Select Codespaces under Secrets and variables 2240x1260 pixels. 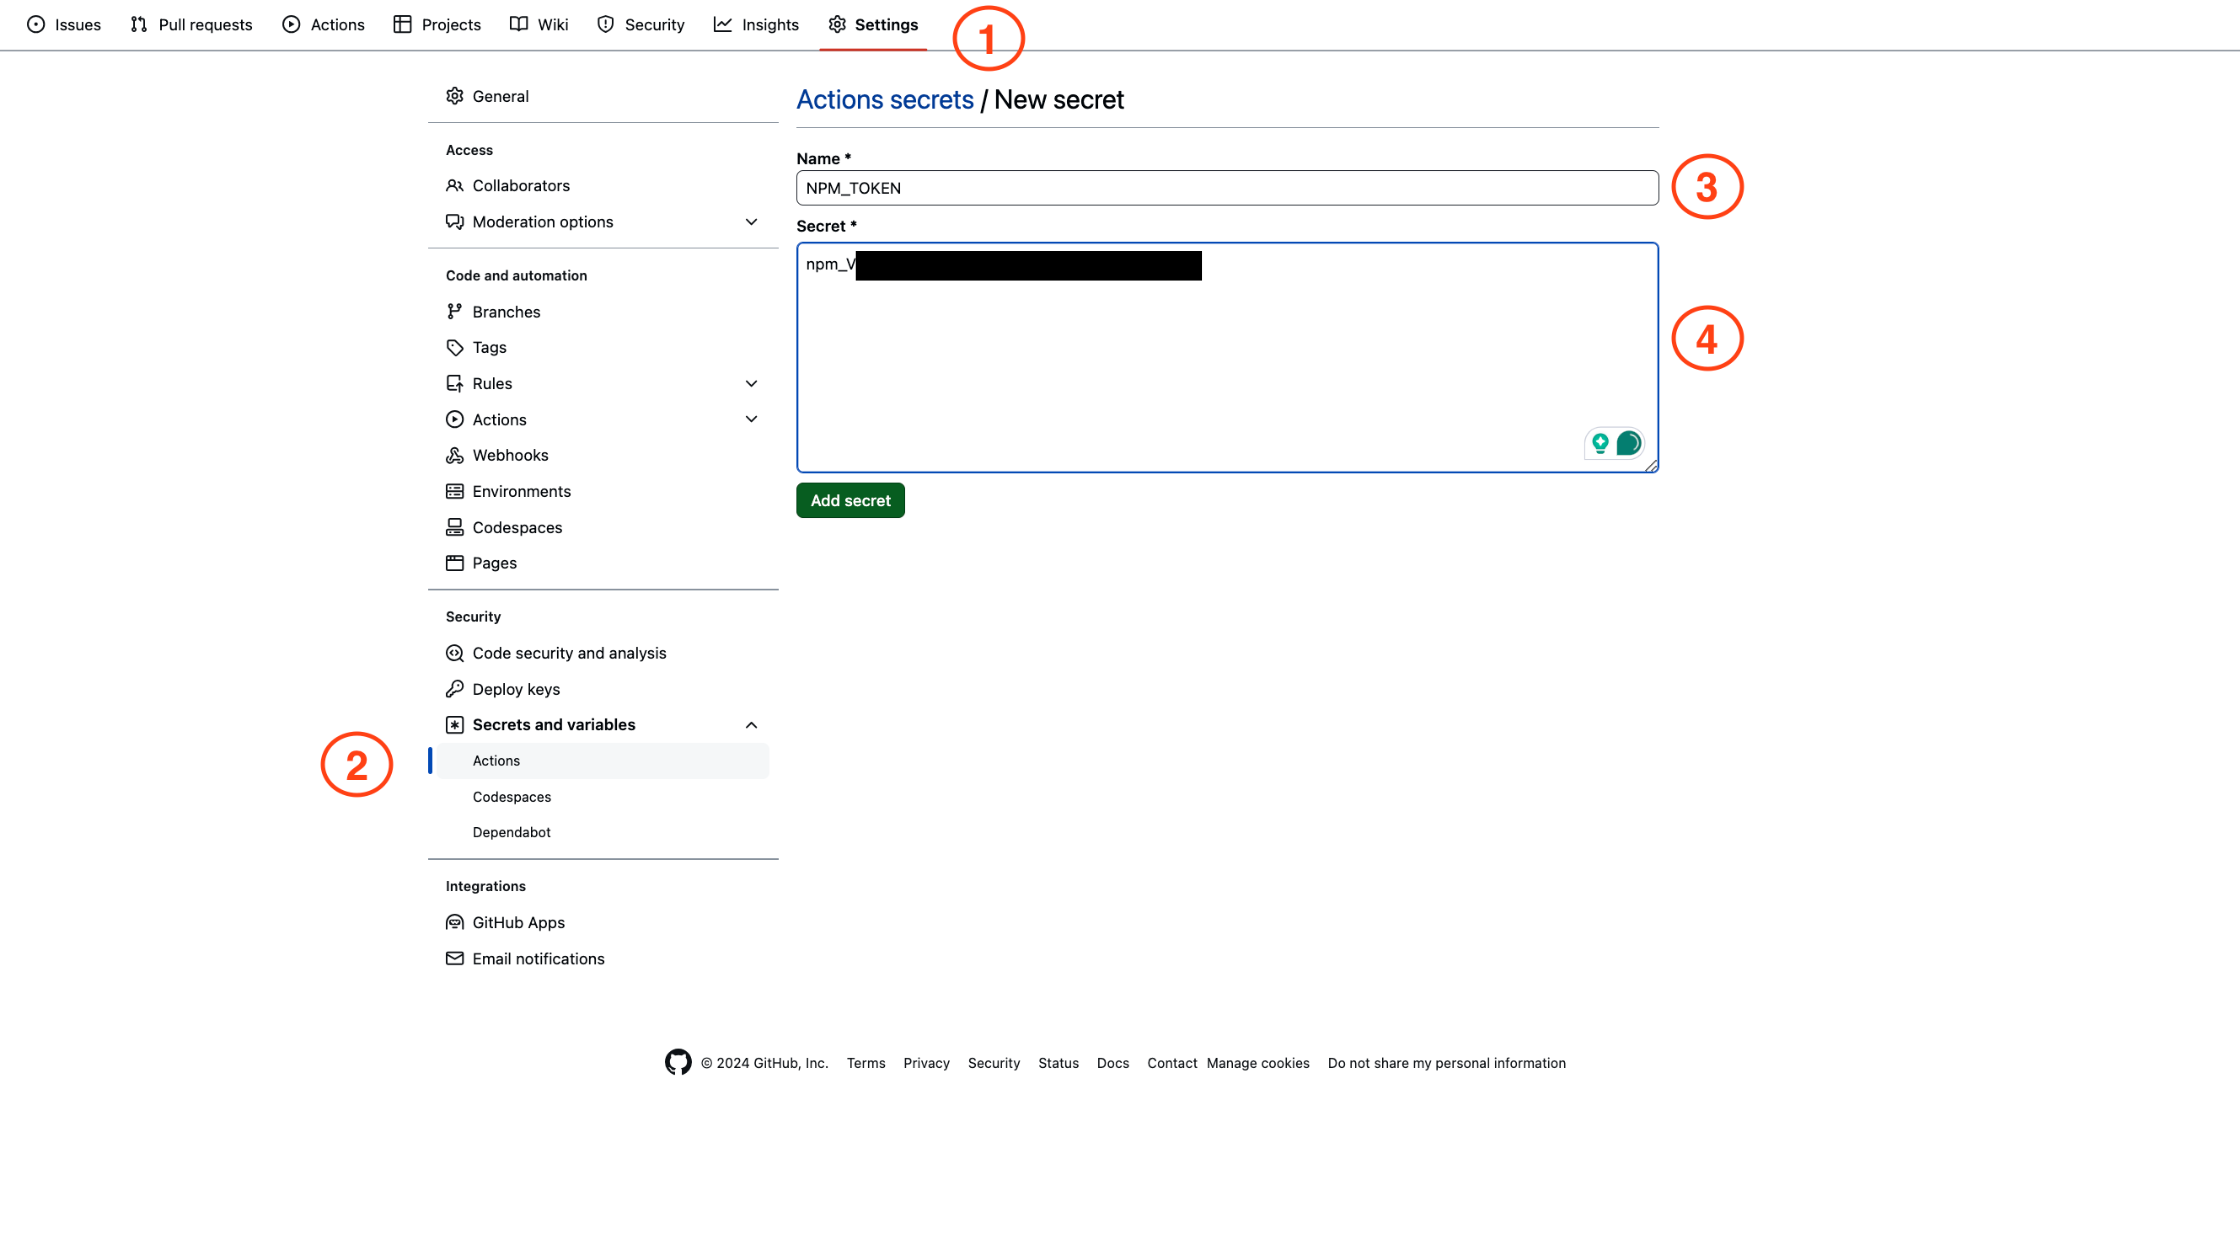511,795
